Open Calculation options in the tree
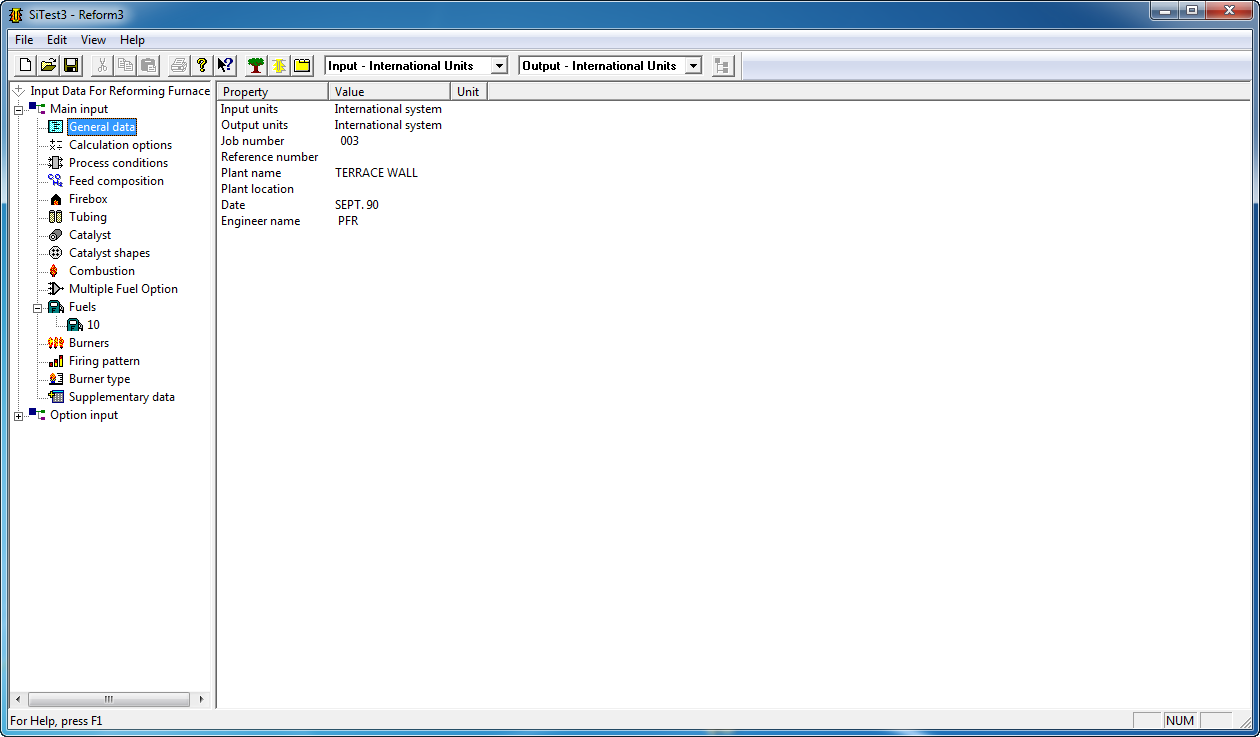The image size is (1260, 737). click(120, 145)
